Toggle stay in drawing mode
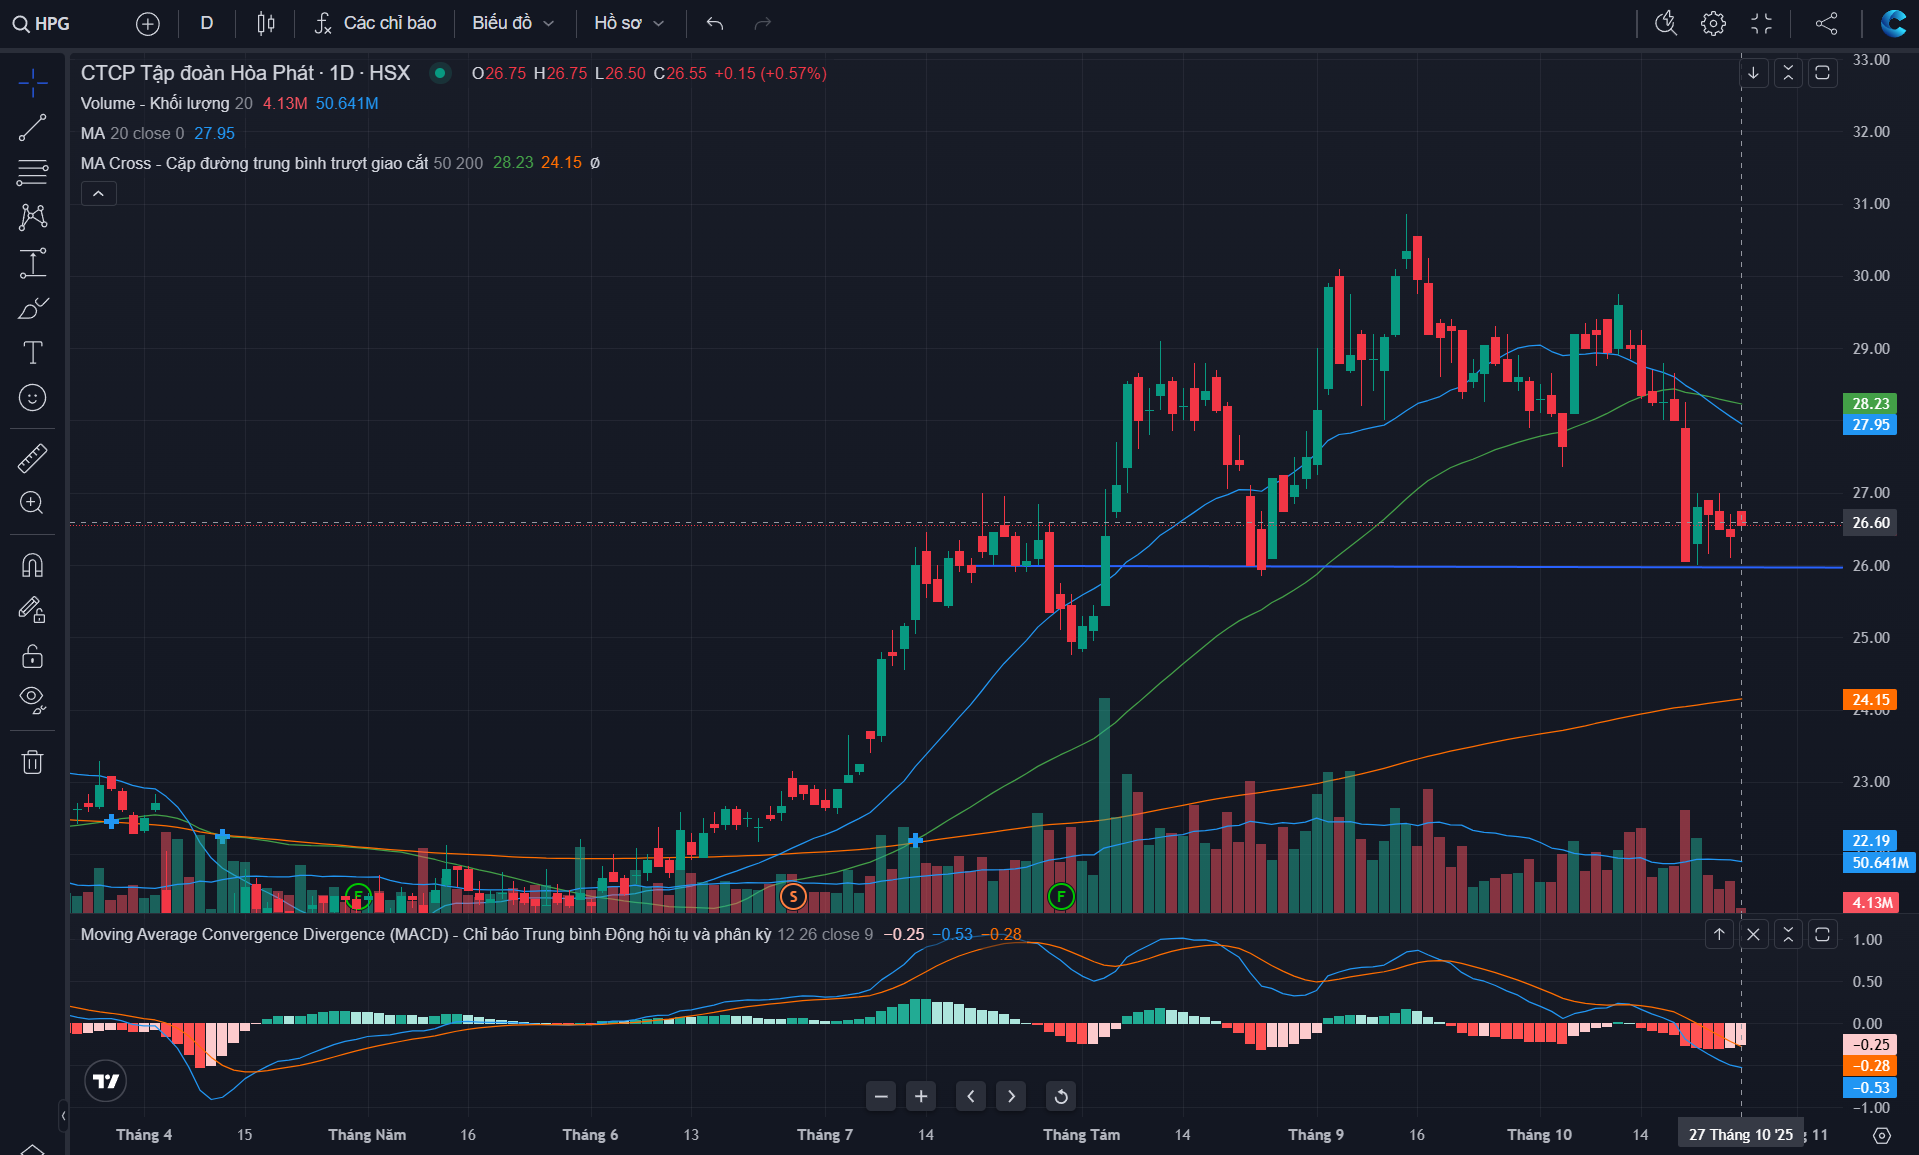The image size is (1919, 1155). tap(33, 610)
